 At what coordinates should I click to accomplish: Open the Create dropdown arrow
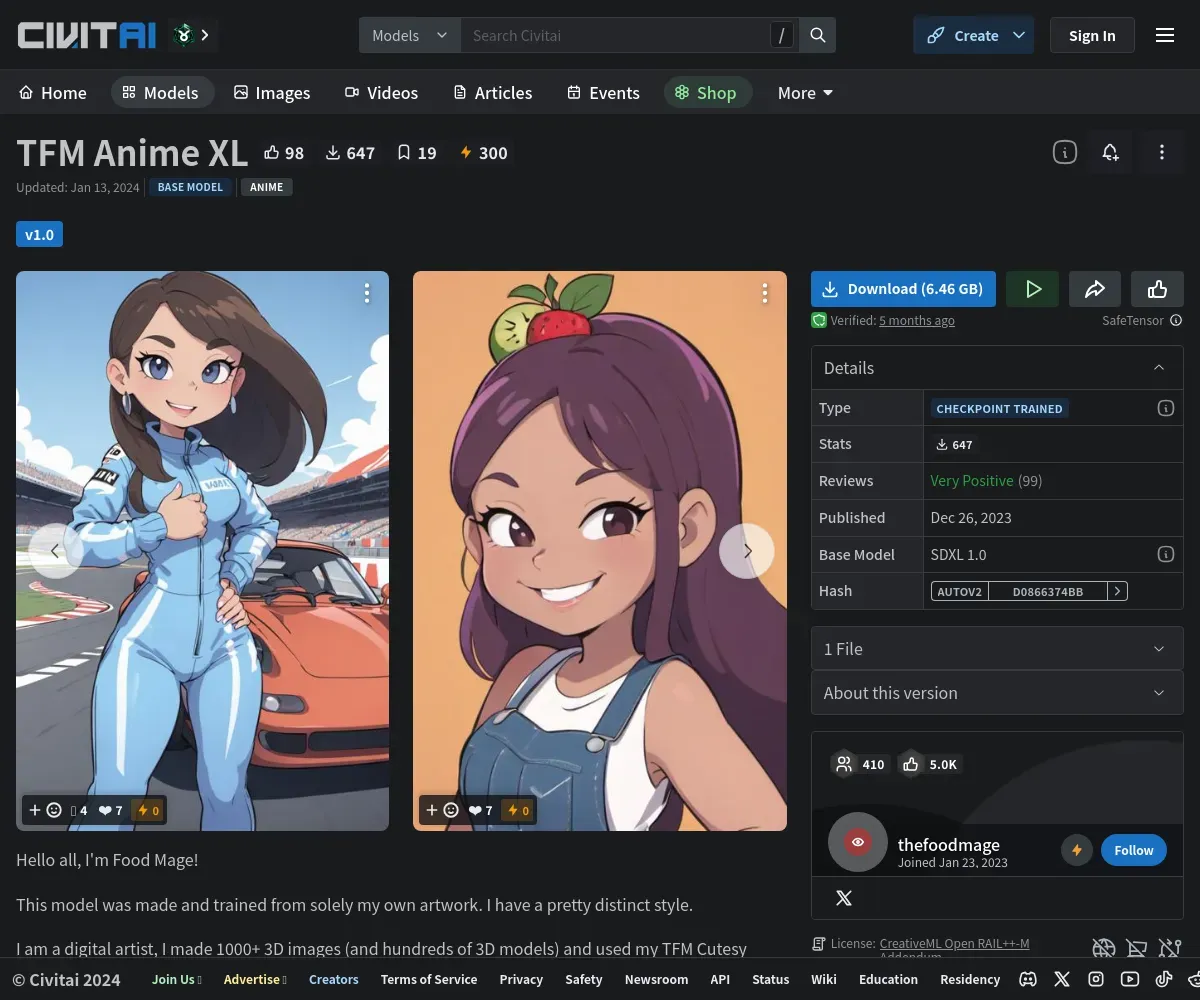tap(1019, 35)
